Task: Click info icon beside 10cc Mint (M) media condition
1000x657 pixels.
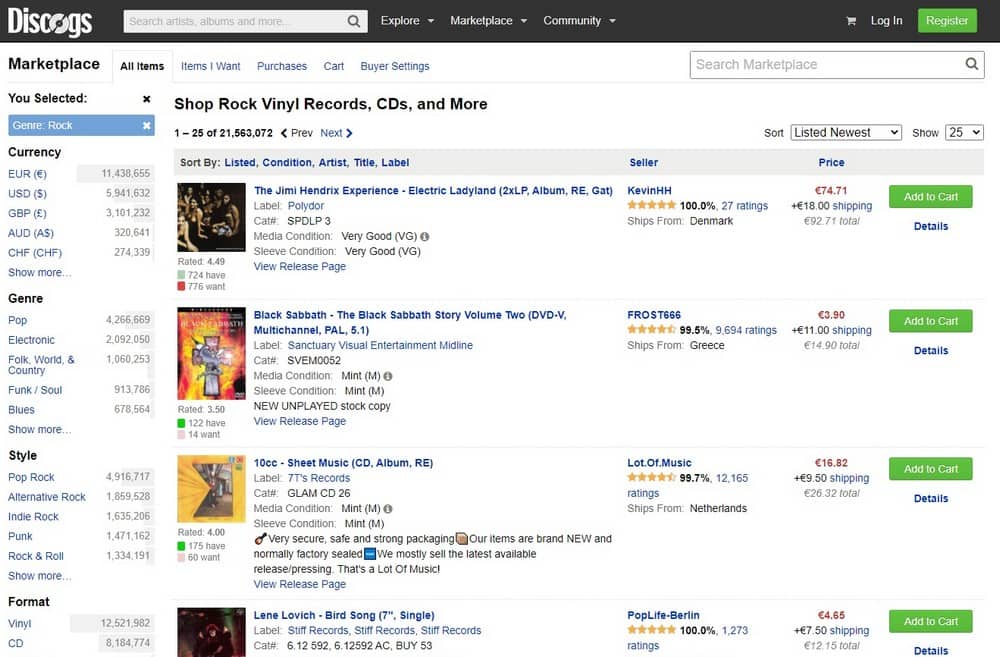Action: [x=388, y=509]
